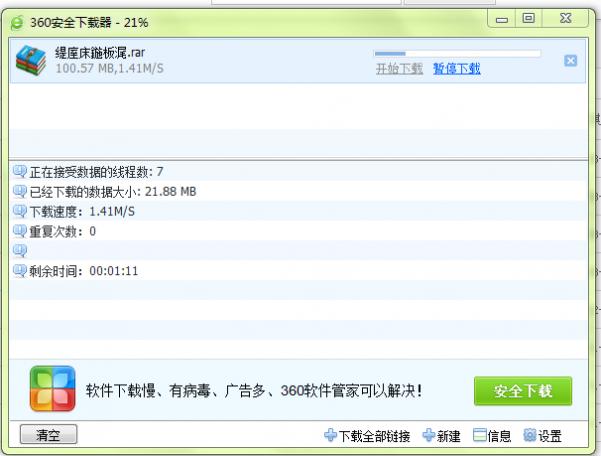Screen dimensions: 601x456
Task: Click the 360 downloader logo in title bar
Action: click(x=17, y=23)
